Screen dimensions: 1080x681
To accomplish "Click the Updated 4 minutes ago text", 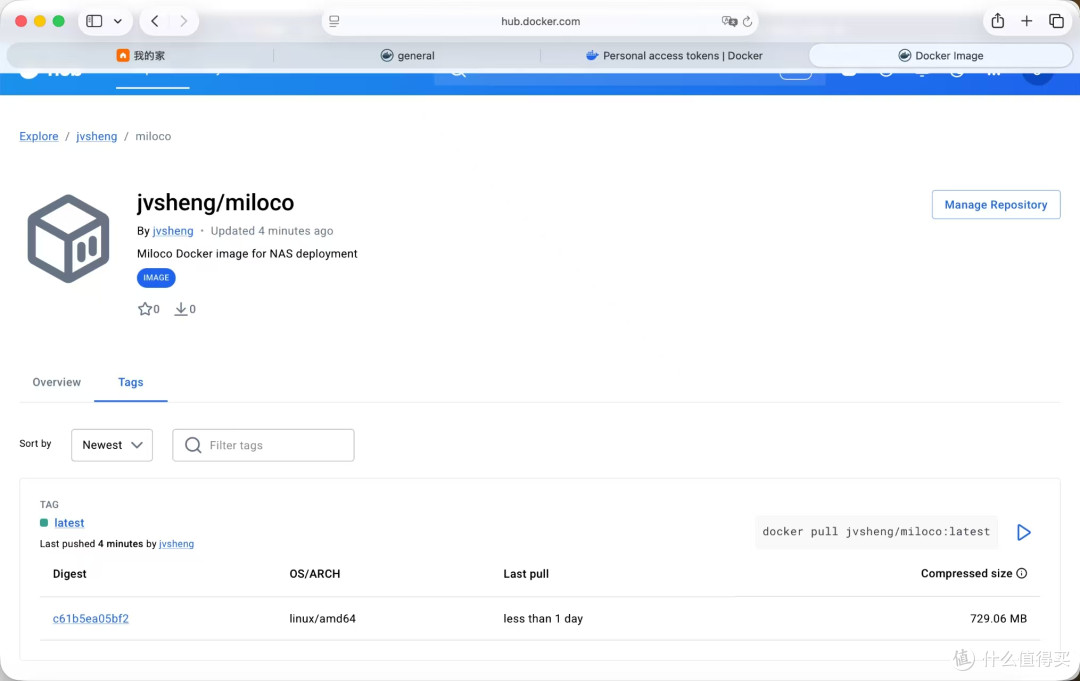I will [x=271, y=231].
